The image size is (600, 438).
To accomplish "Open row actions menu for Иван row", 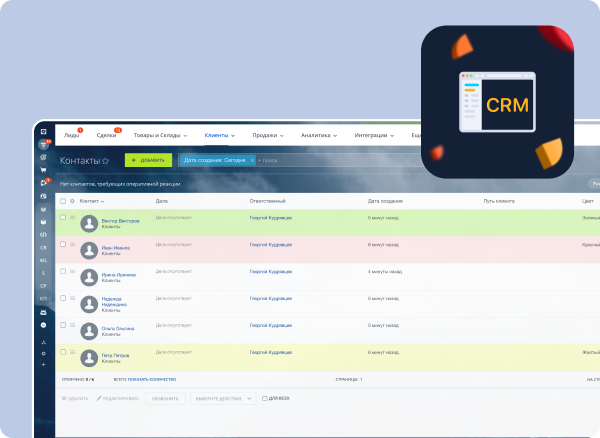I will point(72,244).
